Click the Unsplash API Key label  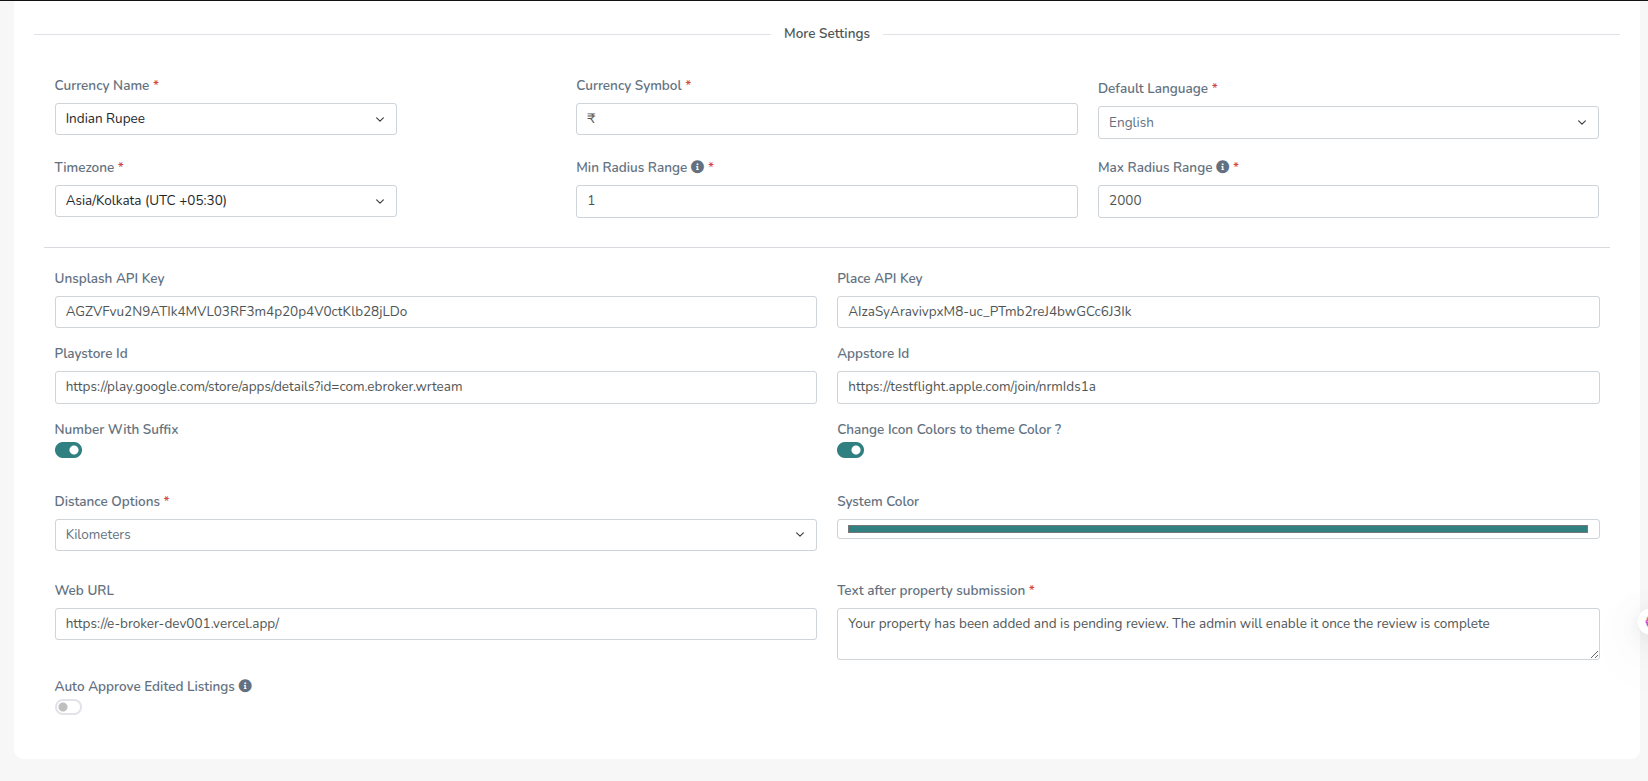pyautogui.click(x=109, y=278)
